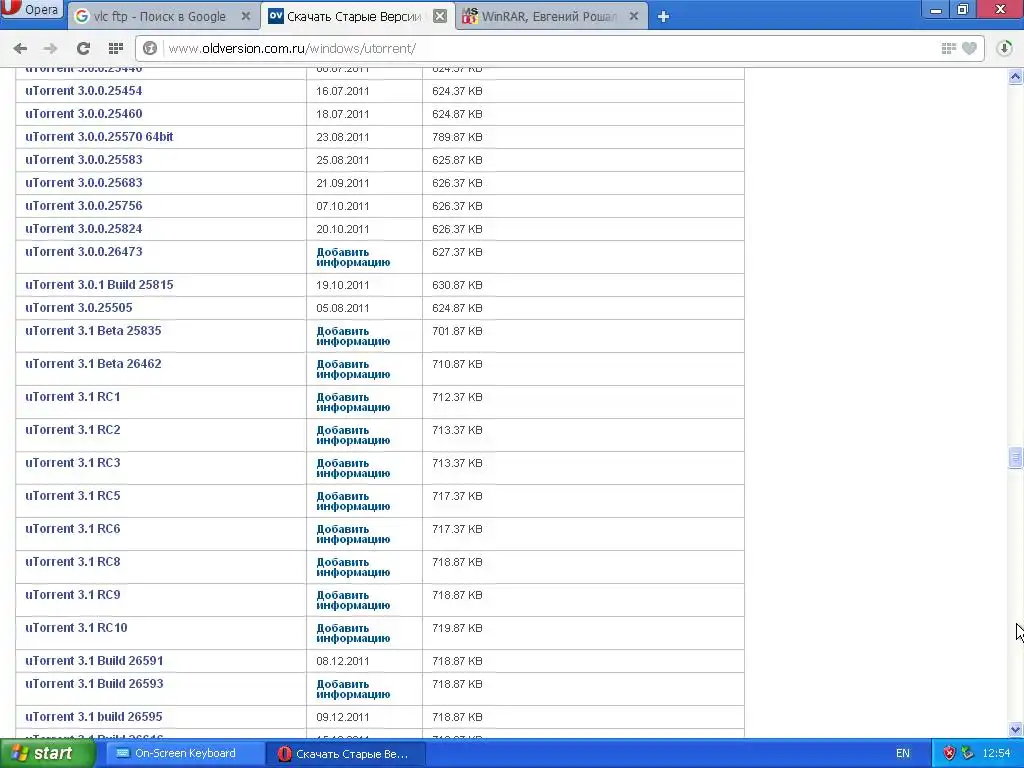The image size is (1024, 768).
Task: Open uTorrent 3.0.0.25583 link
Action: (84, 159)
